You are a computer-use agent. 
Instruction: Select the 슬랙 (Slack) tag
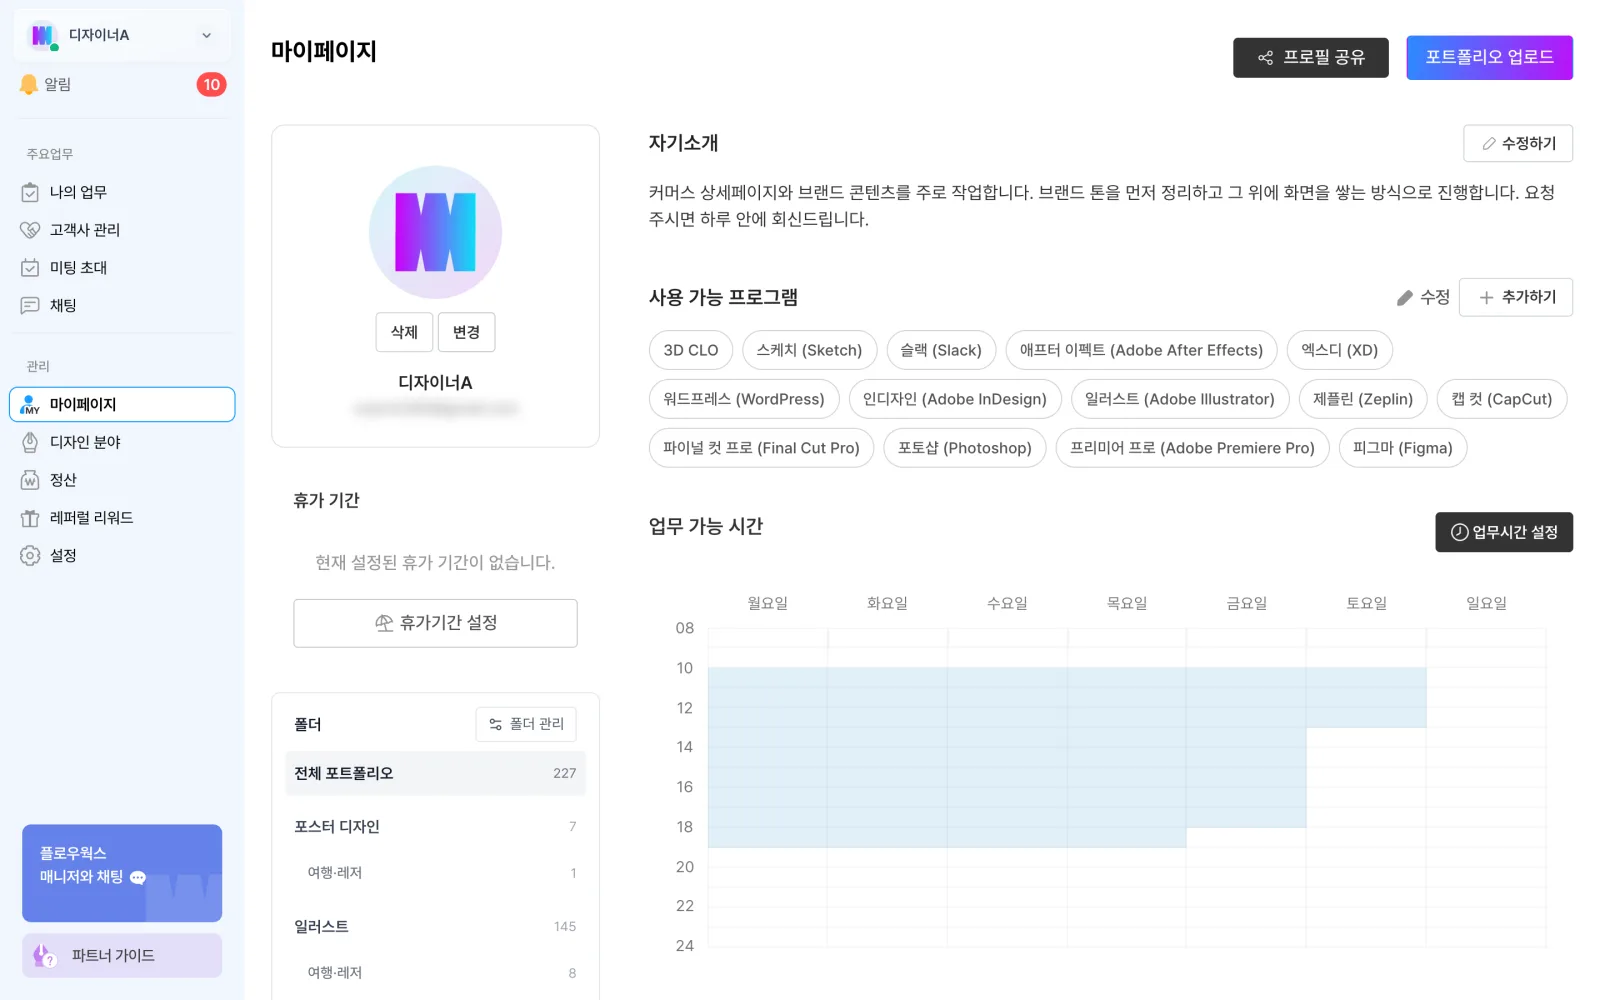click(x=941, y=350)
